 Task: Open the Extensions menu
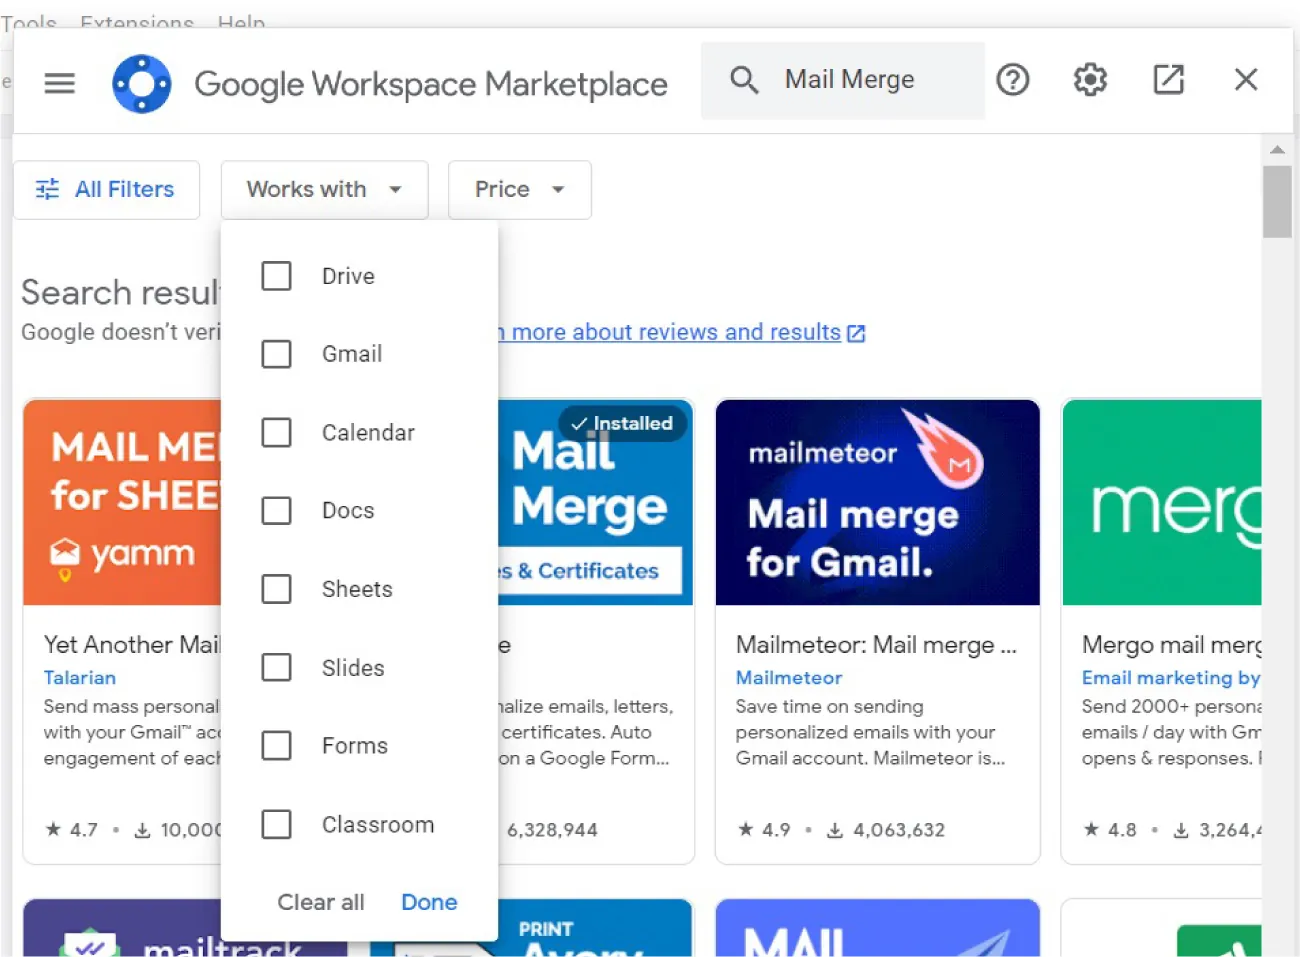(x=136, y=22)
